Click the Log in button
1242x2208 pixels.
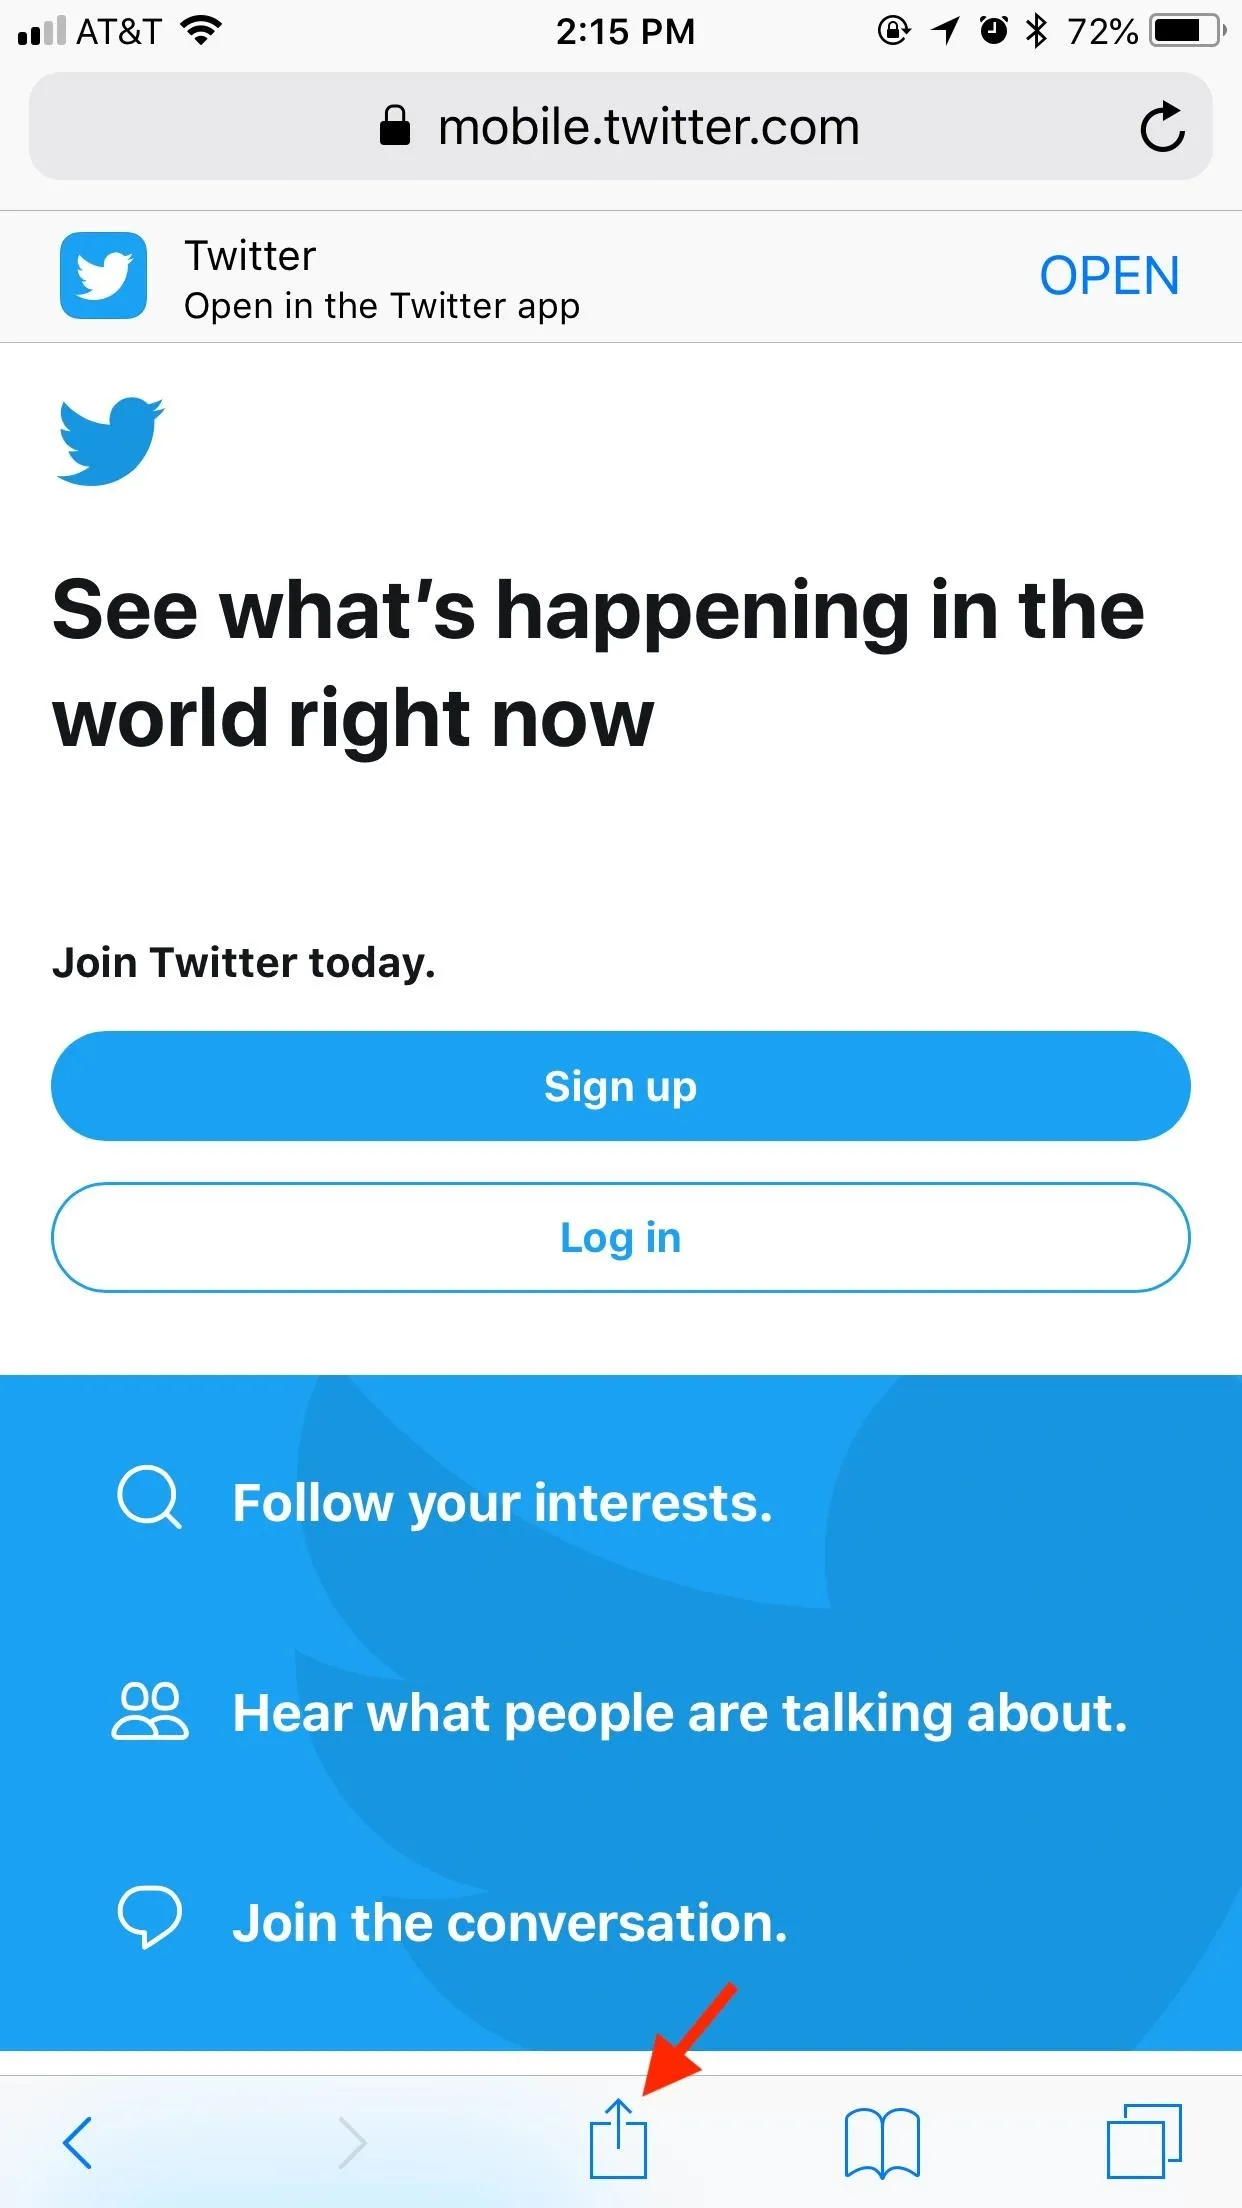621,1237
